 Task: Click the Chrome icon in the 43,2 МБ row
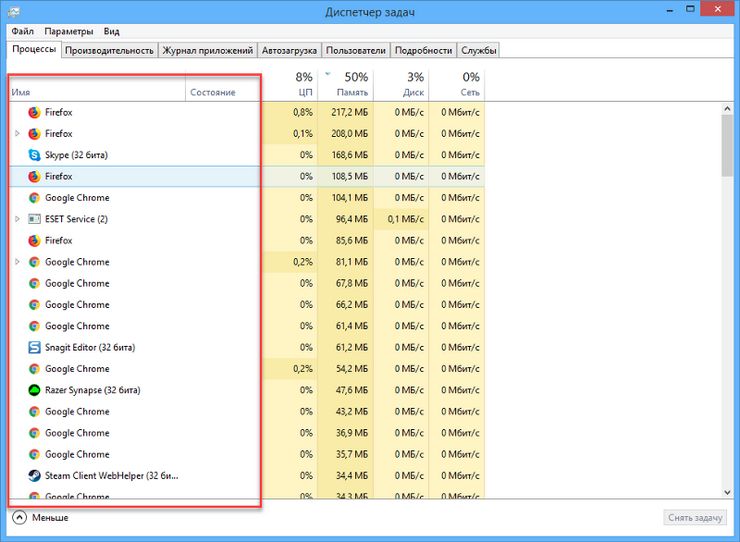[34, 412]
